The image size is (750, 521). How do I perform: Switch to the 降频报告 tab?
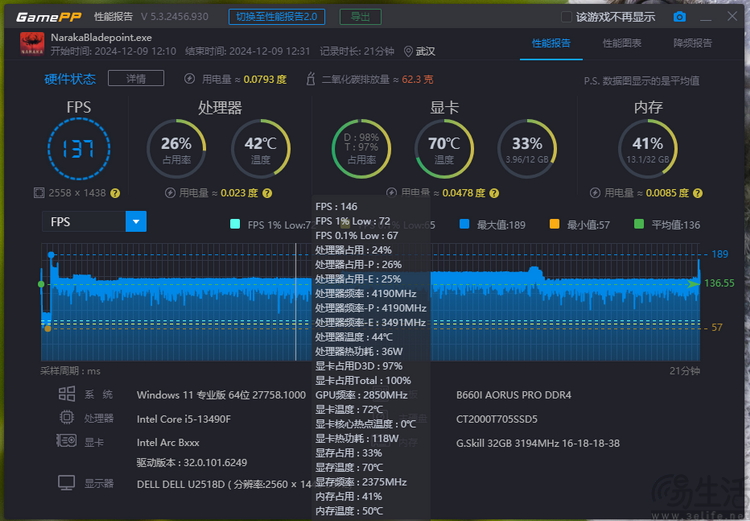[x=692, y=44]
